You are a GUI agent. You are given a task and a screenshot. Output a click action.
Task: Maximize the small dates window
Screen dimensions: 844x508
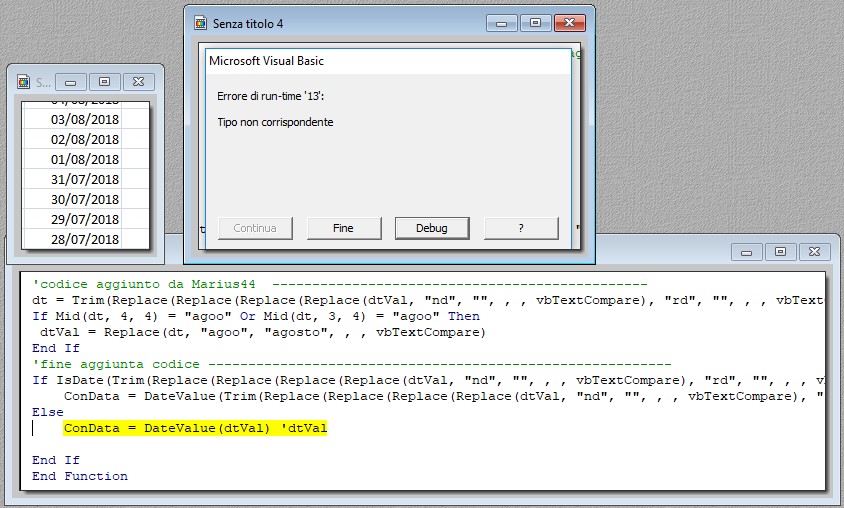click(x=104, y=82)
